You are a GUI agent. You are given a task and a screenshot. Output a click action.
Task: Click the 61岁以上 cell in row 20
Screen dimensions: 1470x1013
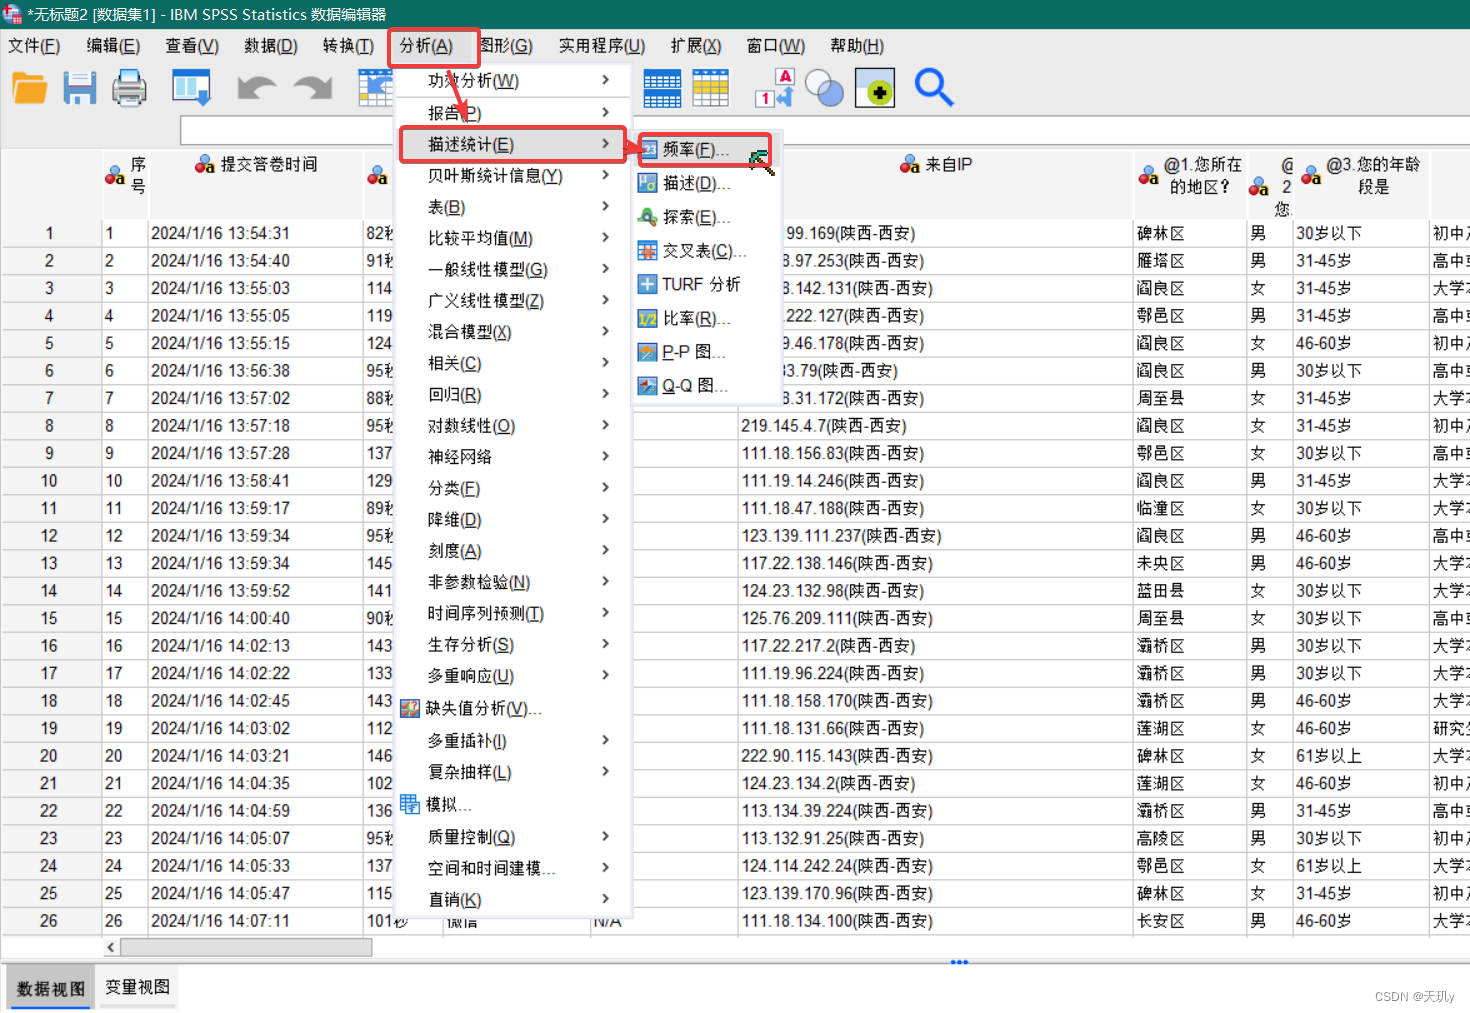(x=1361, y=756)
